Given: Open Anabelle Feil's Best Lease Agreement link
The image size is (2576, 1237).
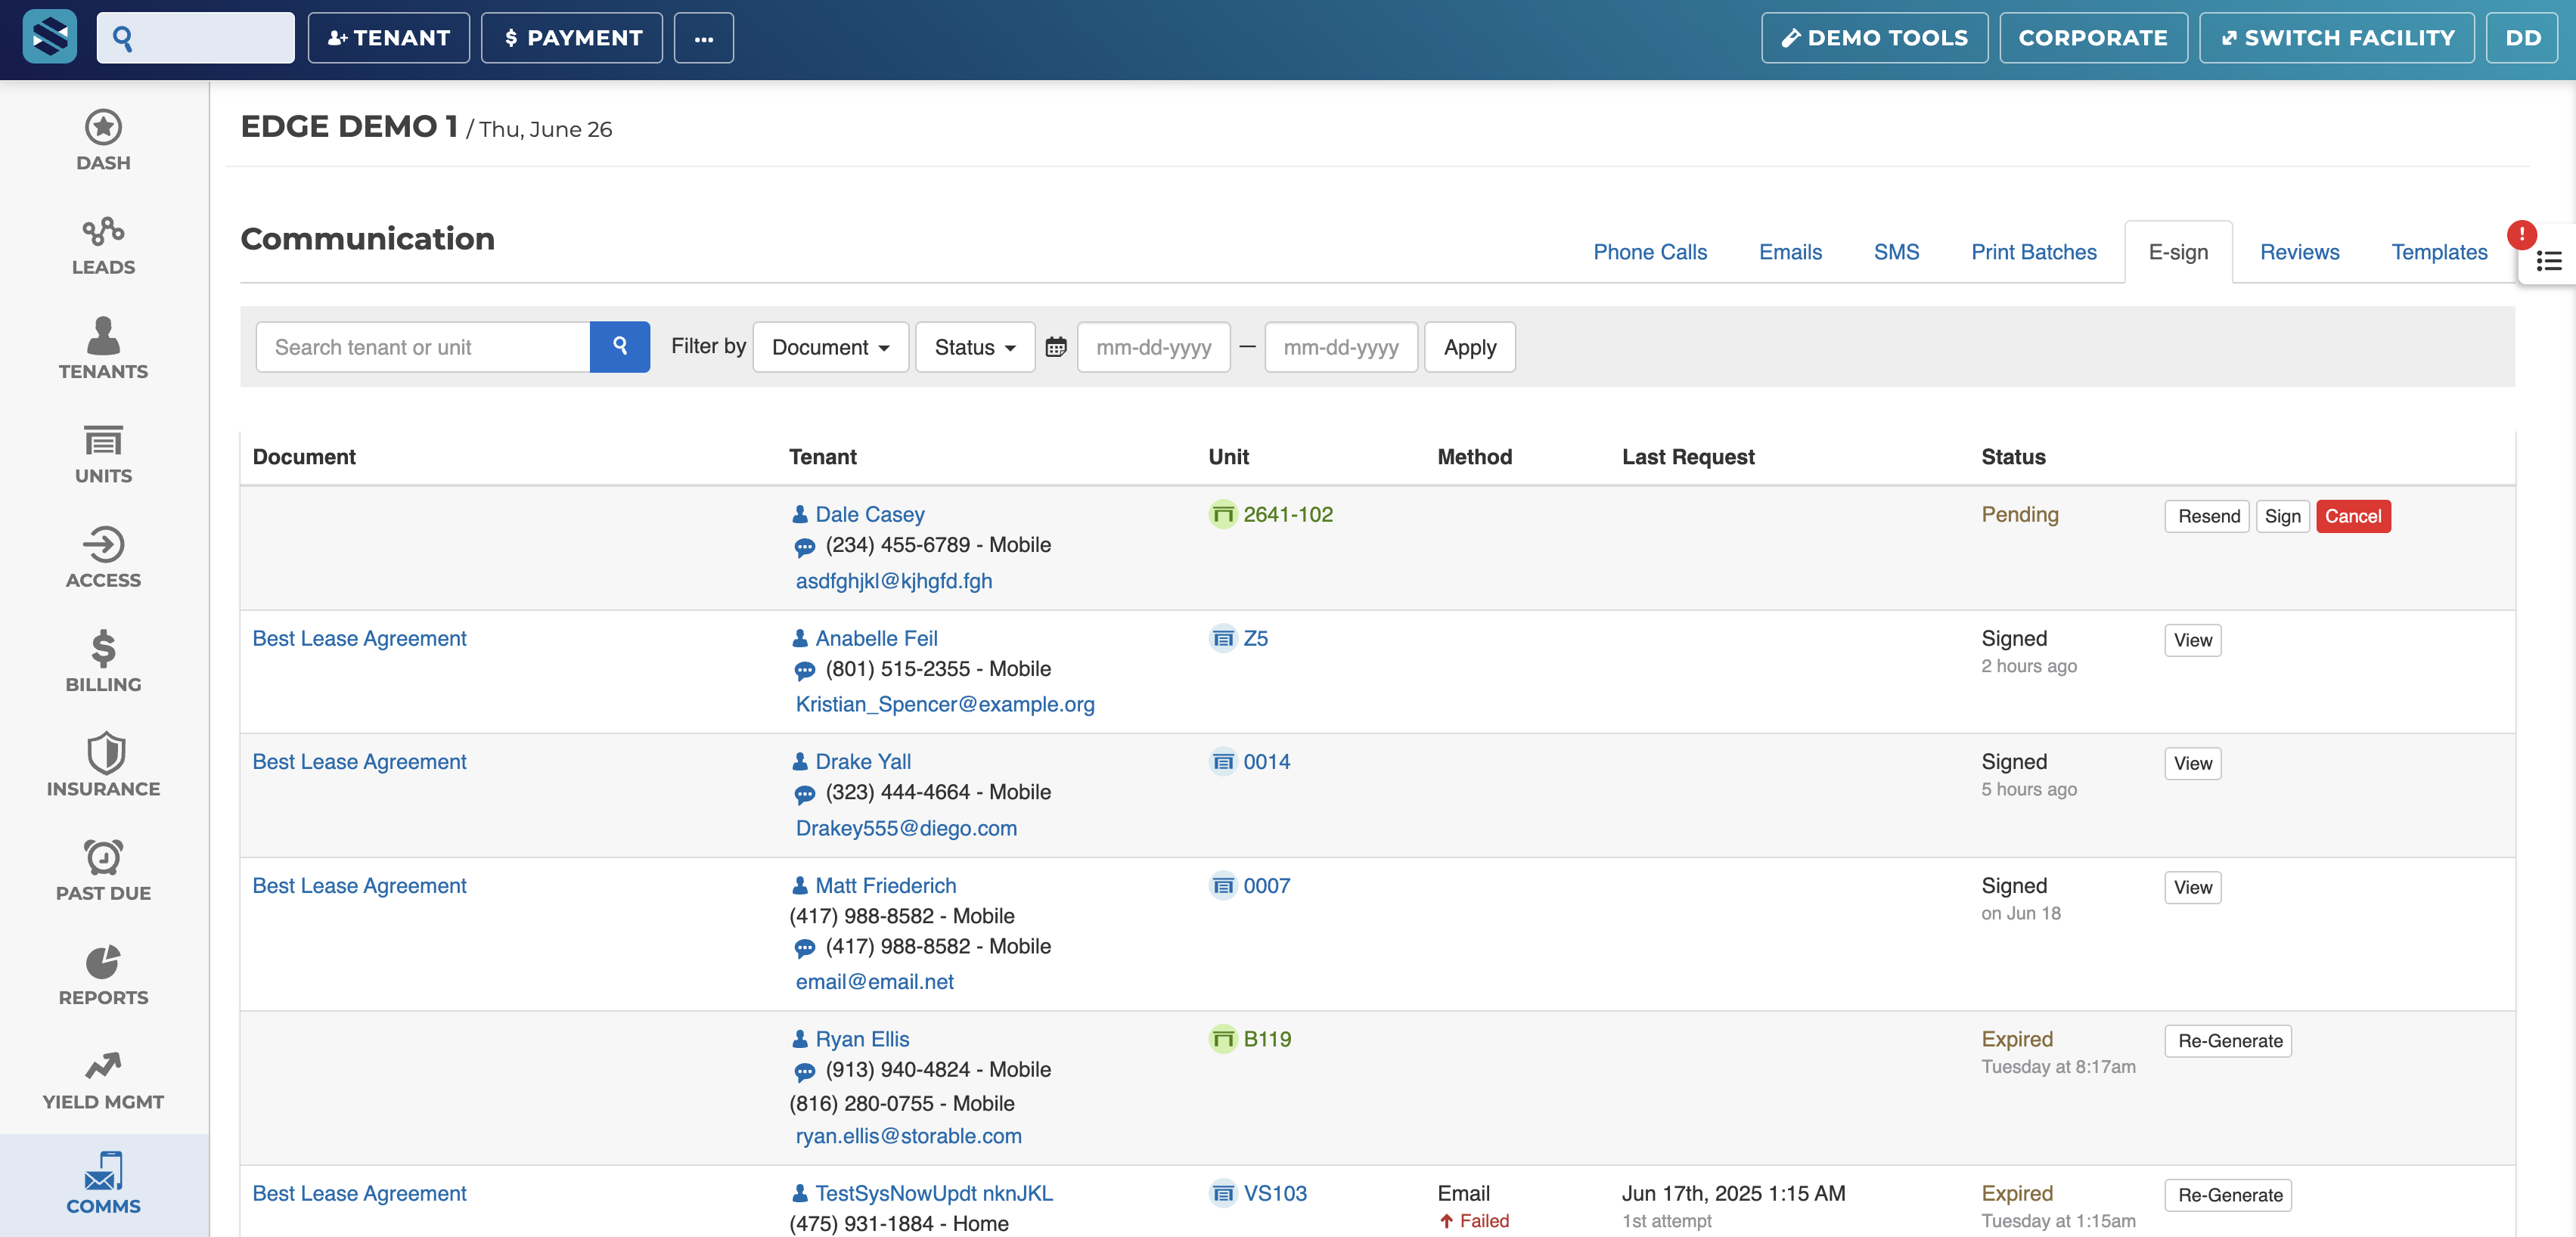Looking at the screenshot, I should pyautogui.click(x=359, y=638).
